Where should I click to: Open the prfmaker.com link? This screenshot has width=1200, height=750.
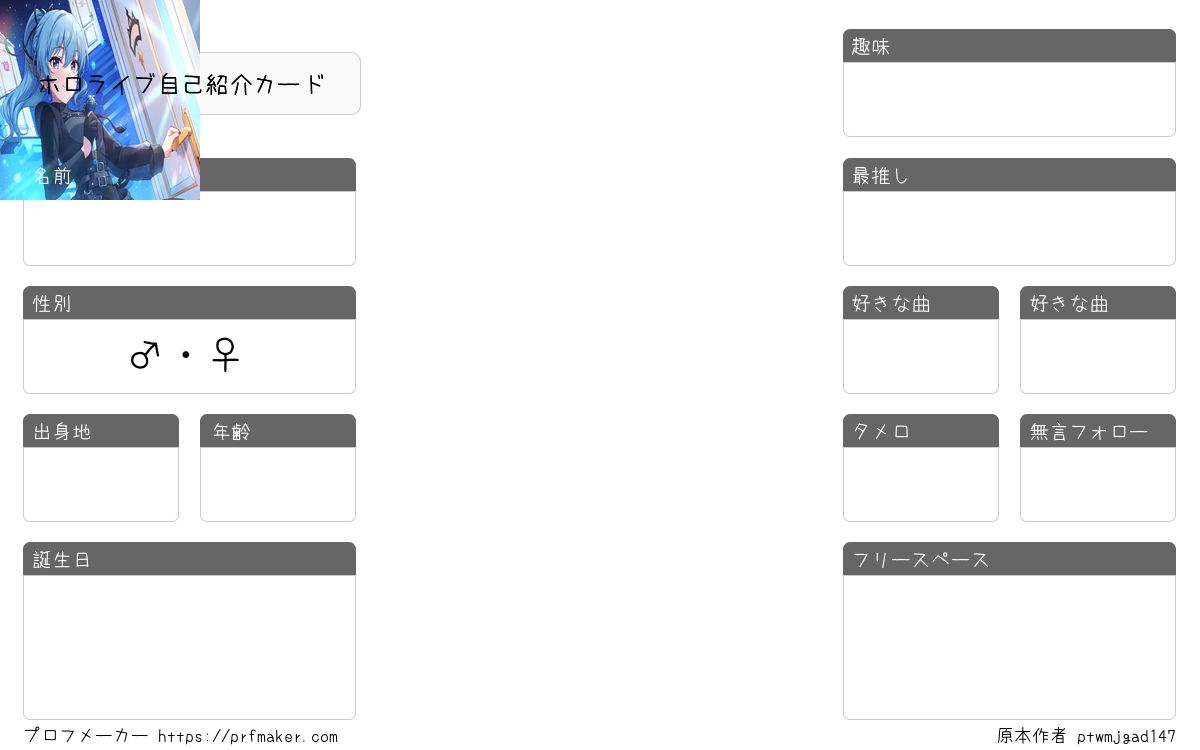pyautogui.click(x=248, y=737)
